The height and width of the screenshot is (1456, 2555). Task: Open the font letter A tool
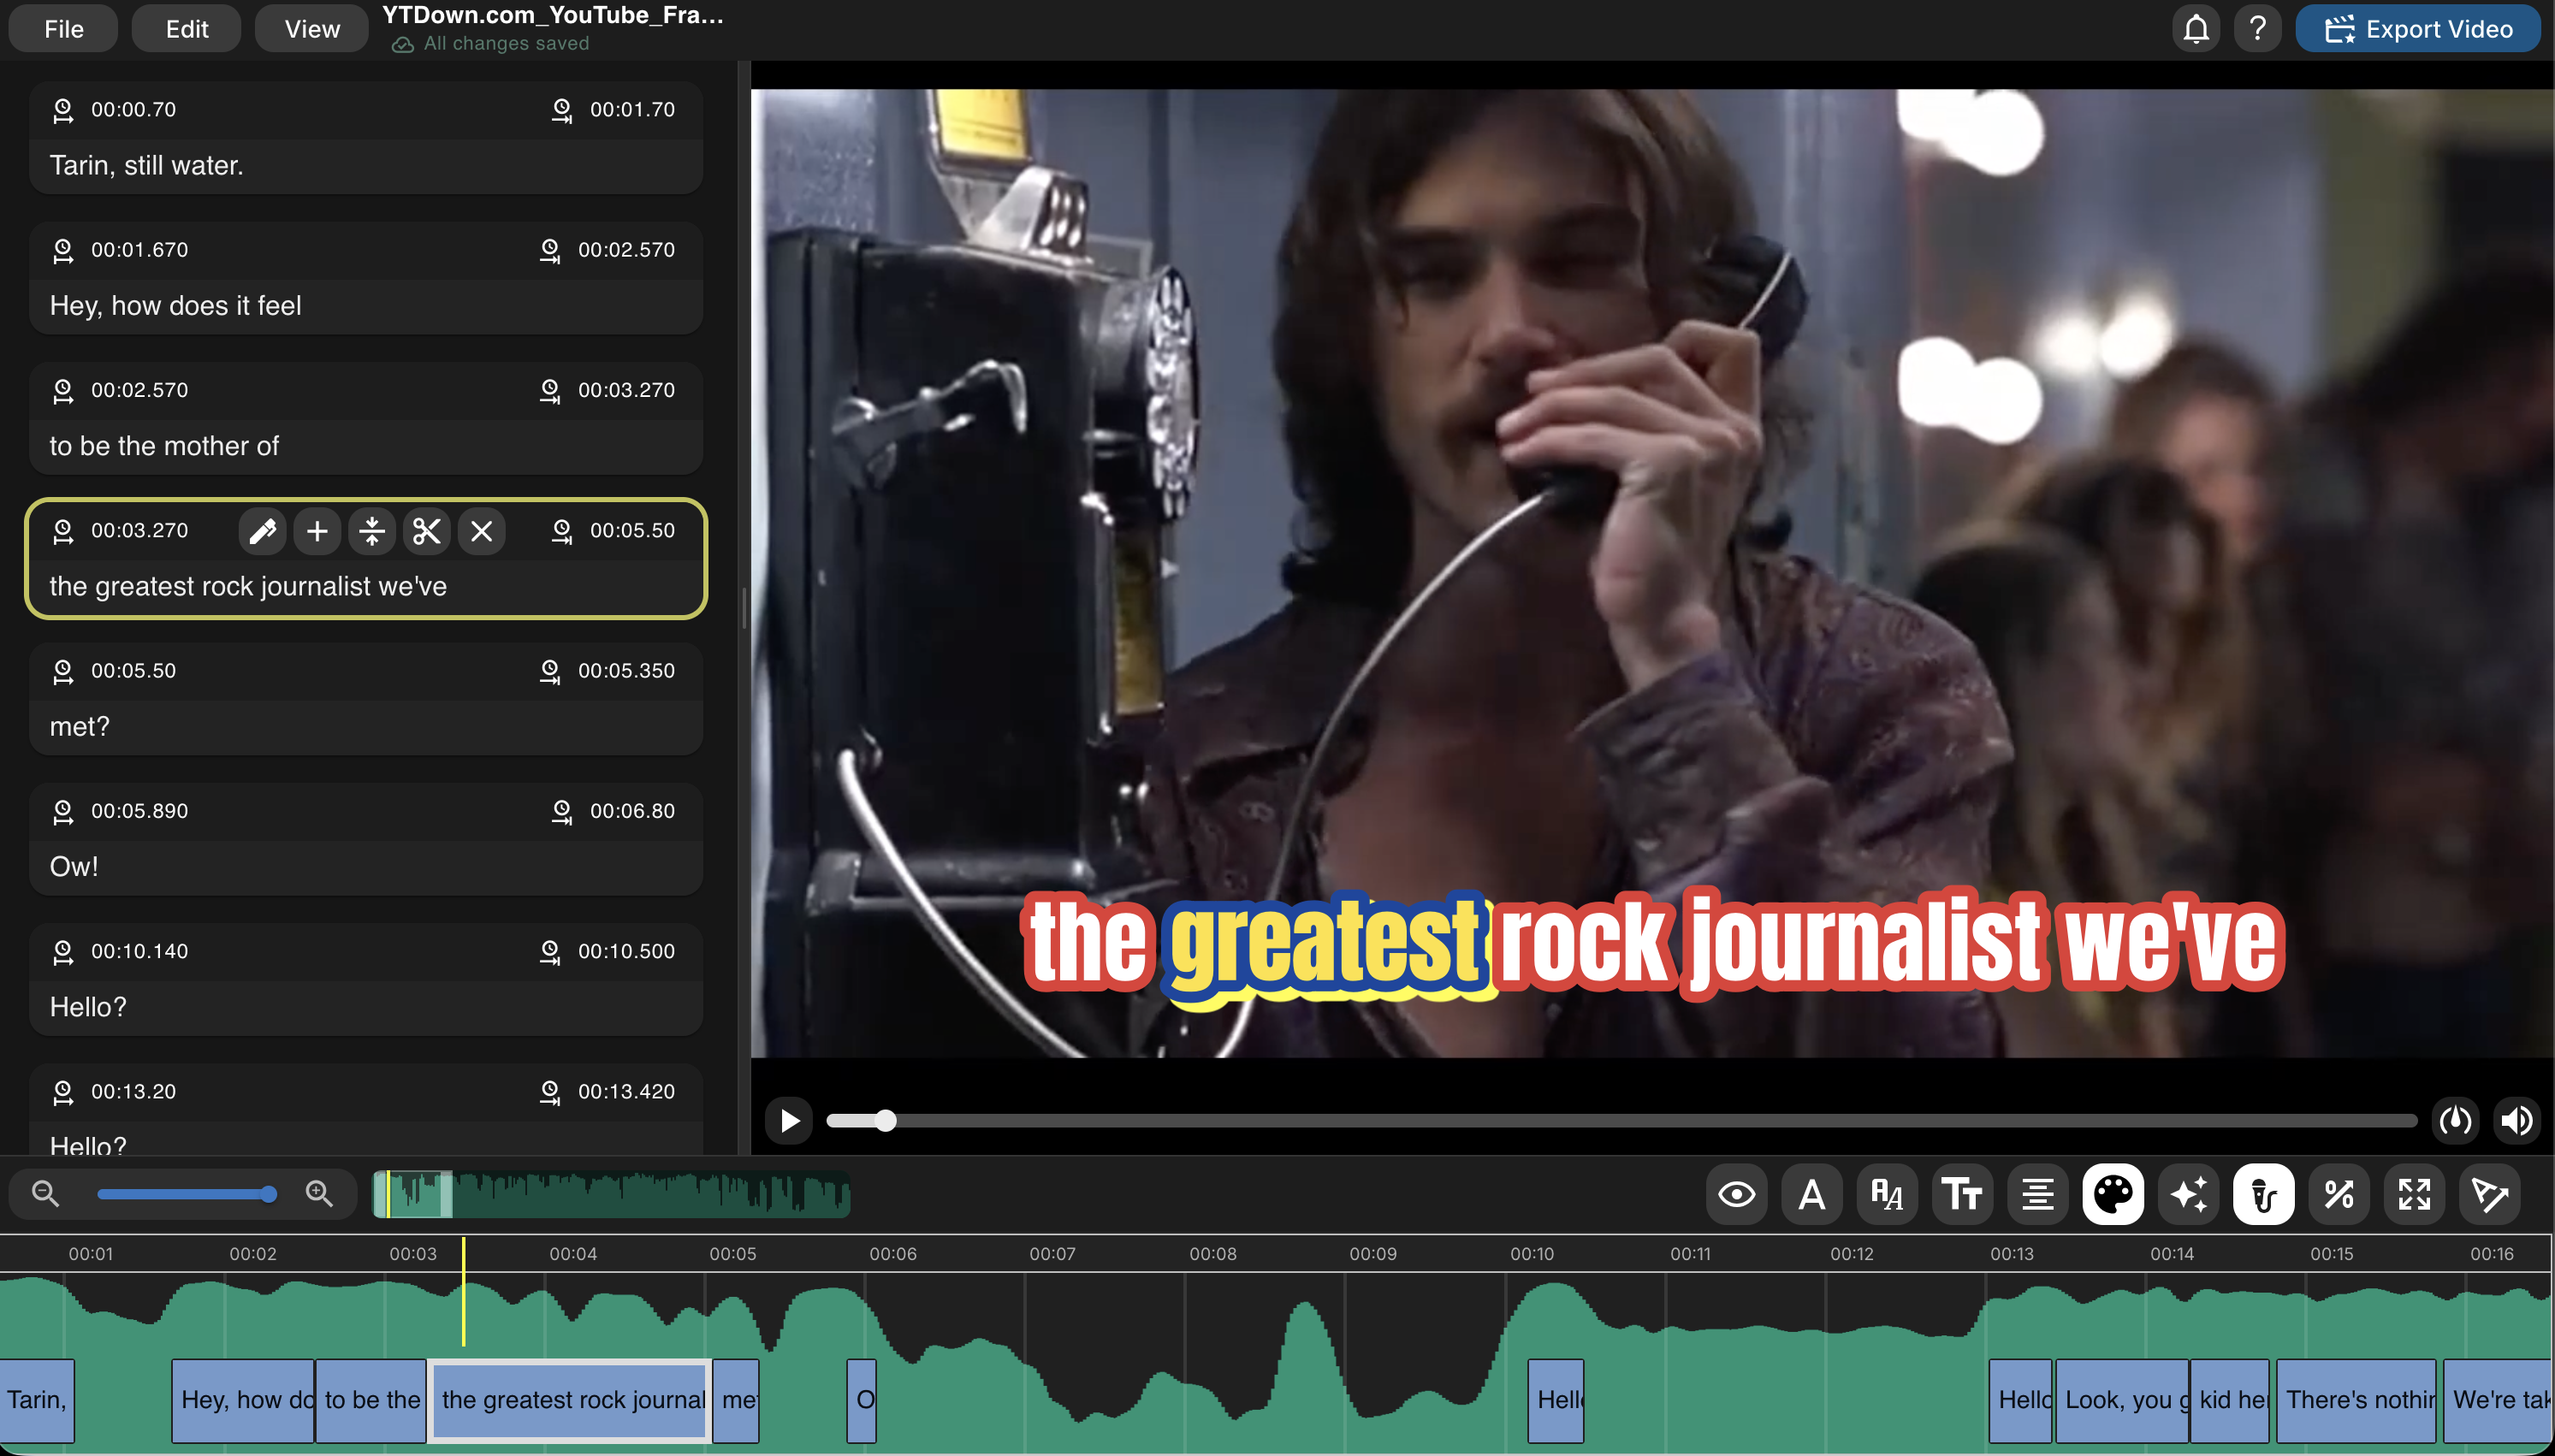coord(1812,1194)
